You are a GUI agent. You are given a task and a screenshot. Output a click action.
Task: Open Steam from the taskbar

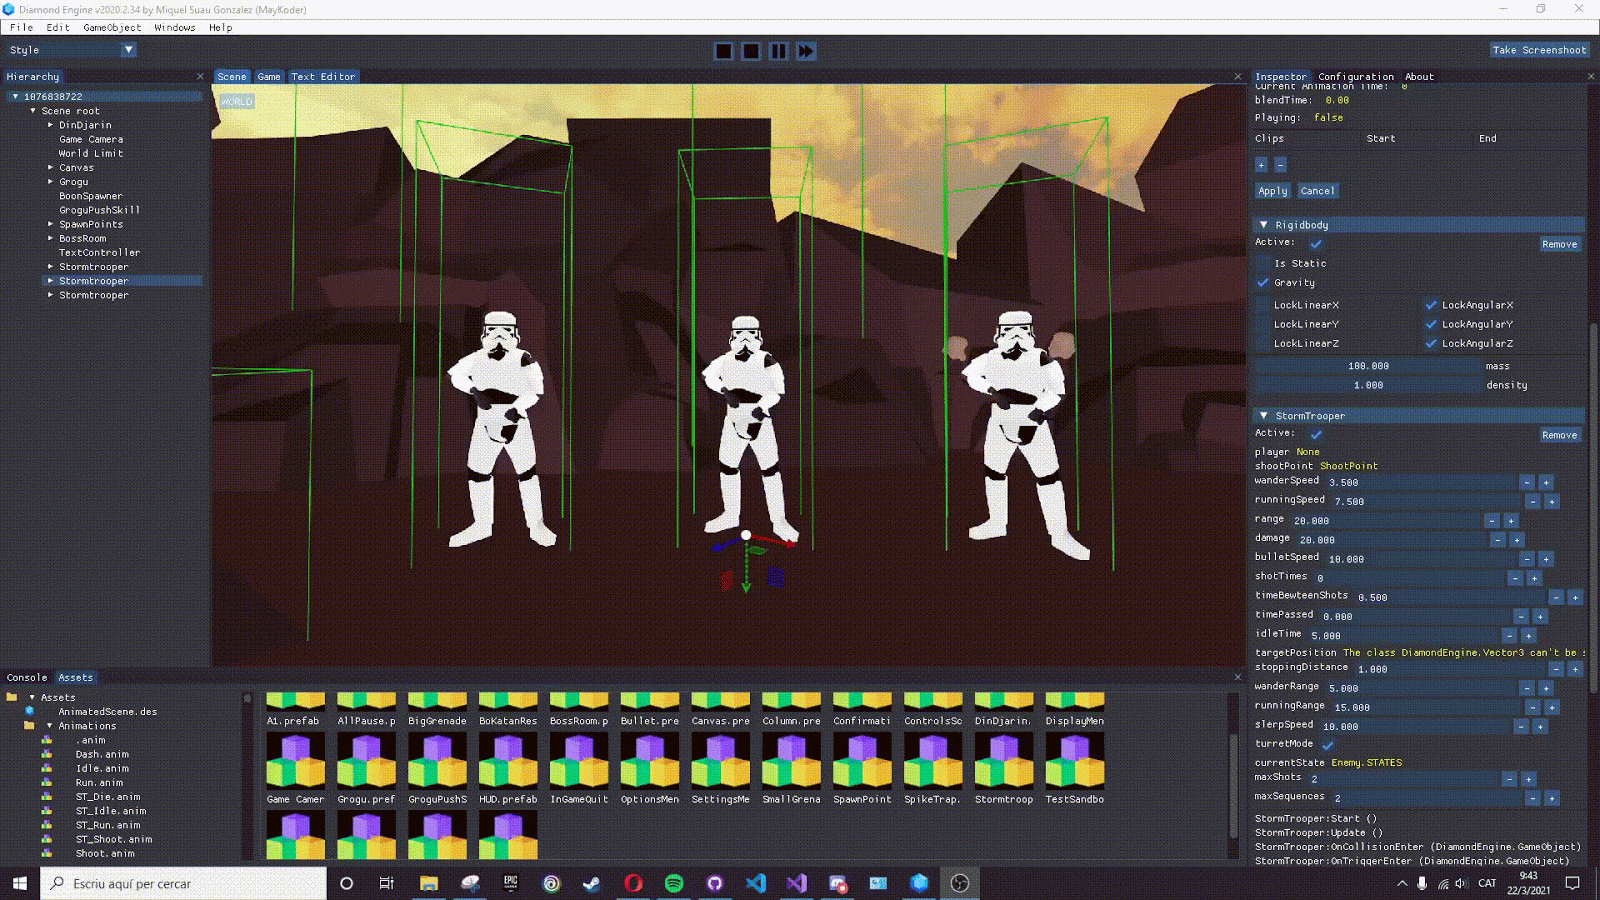[x=592, y=883]
